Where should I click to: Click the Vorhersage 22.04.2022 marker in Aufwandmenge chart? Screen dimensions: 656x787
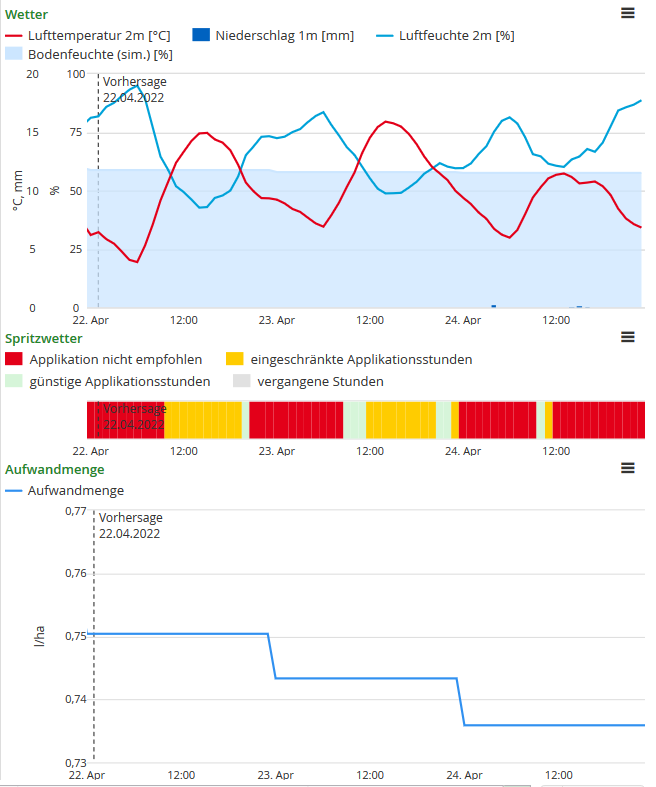(x=130, y=525)
